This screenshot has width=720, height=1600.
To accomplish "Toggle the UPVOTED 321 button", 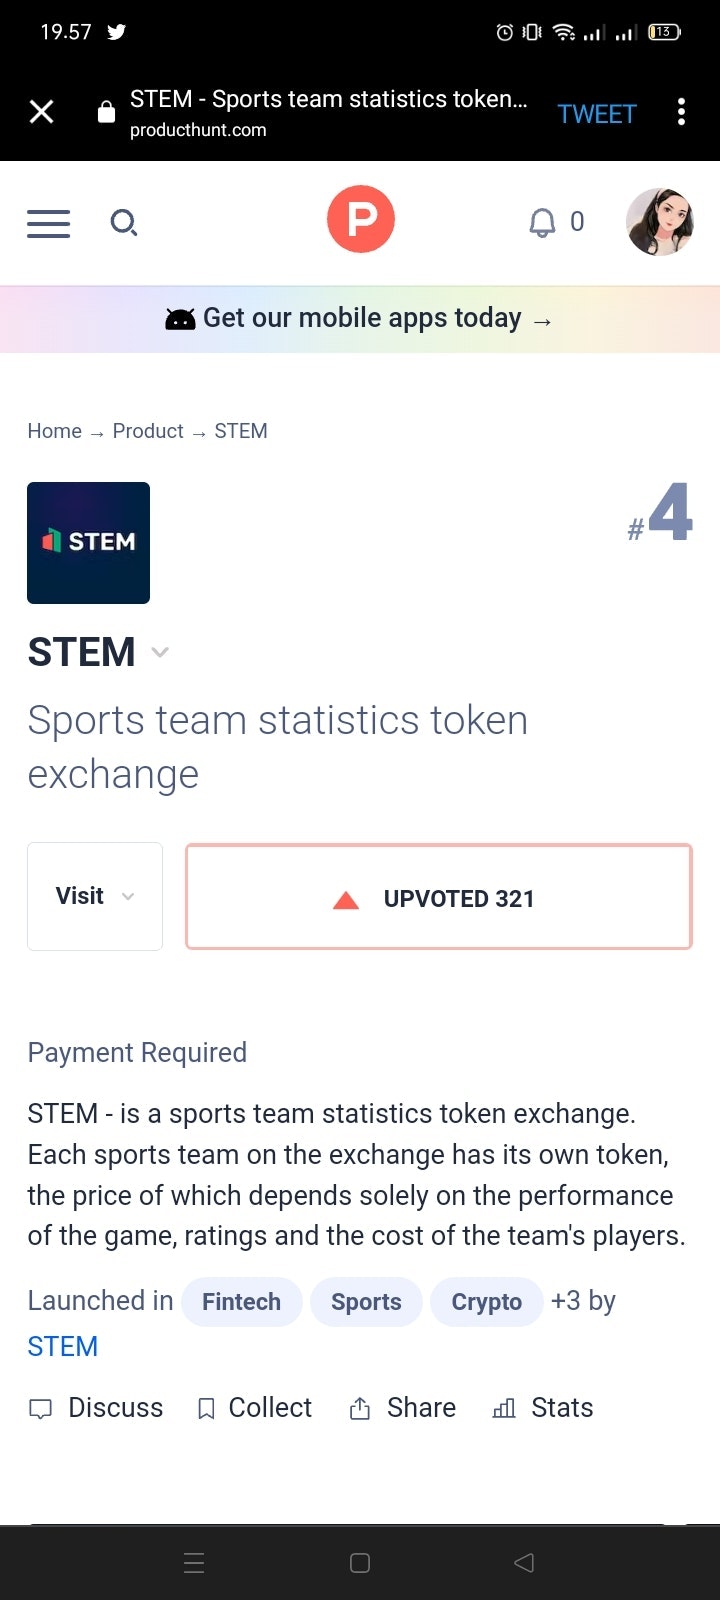I will [438, 897].
